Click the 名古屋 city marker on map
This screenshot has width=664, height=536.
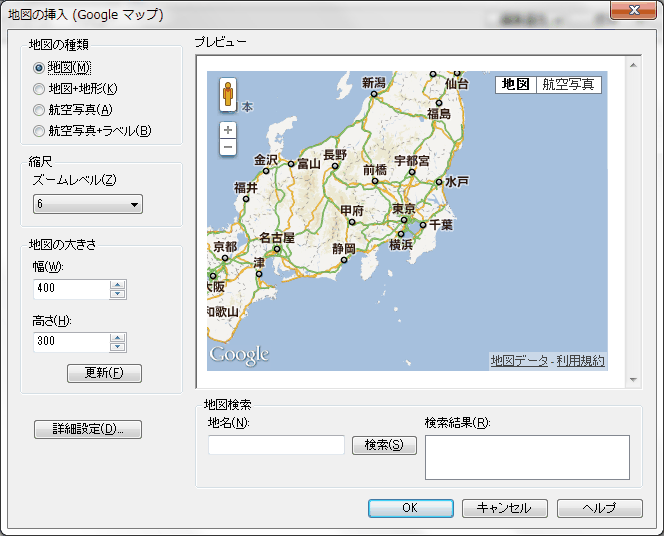(x=277, y=249)
